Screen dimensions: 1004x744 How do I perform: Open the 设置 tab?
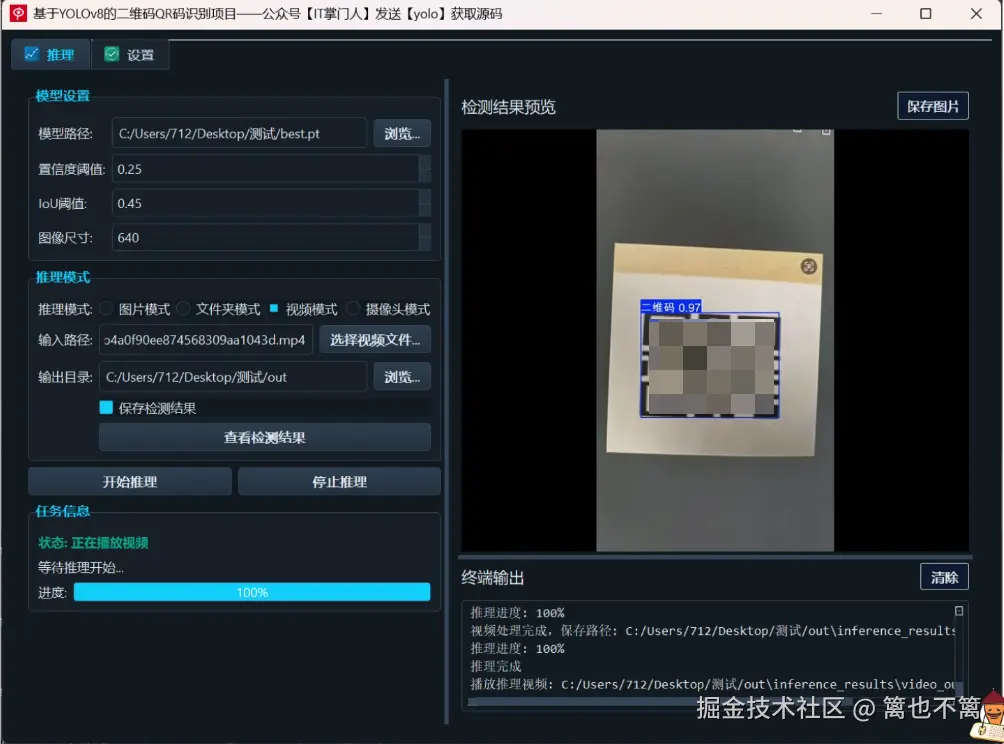(130, 55)
